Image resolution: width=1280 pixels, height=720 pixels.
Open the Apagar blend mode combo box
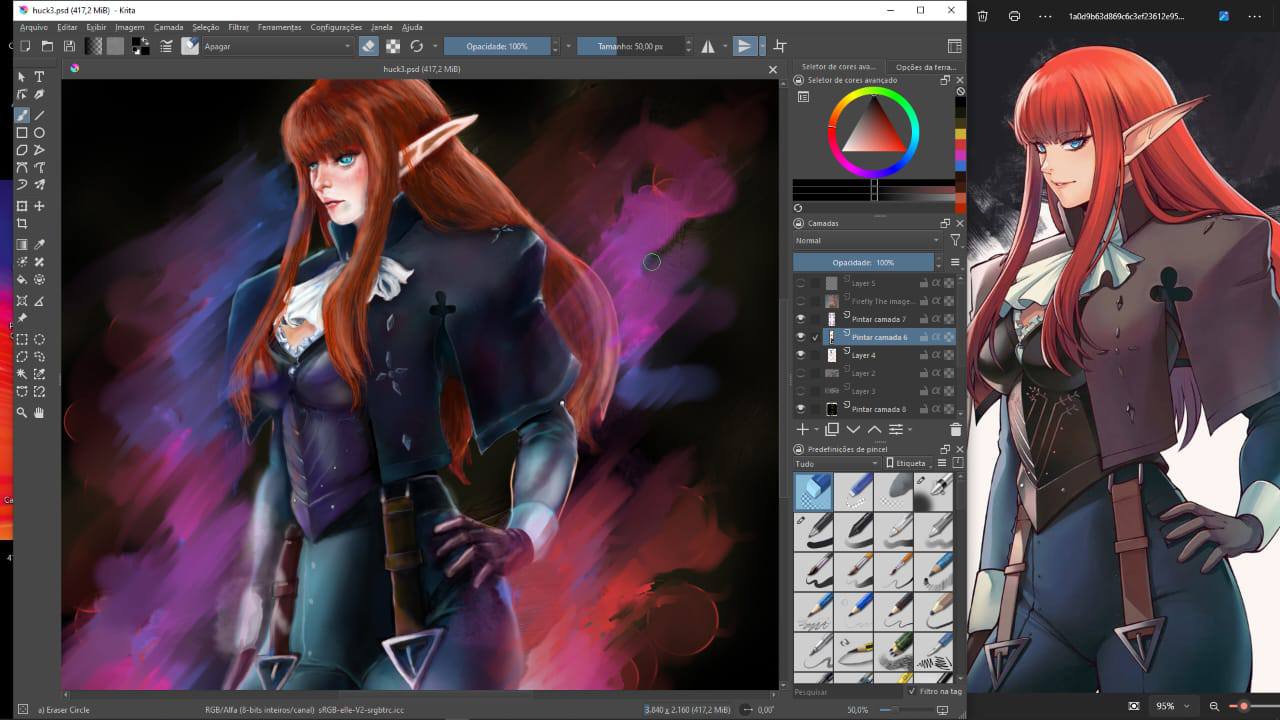coord(277,46)
